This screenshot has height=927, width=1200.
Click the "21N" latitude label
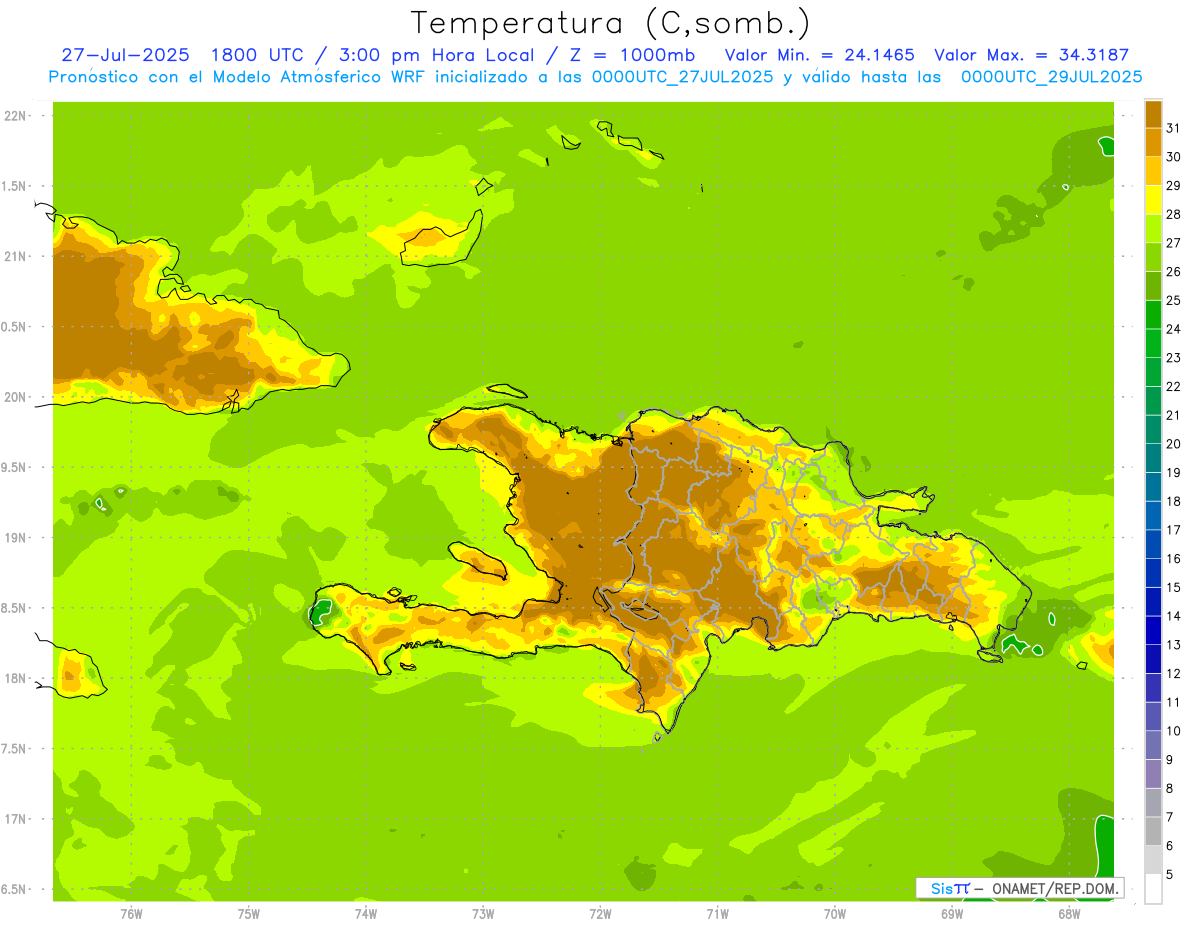(17, 256)
